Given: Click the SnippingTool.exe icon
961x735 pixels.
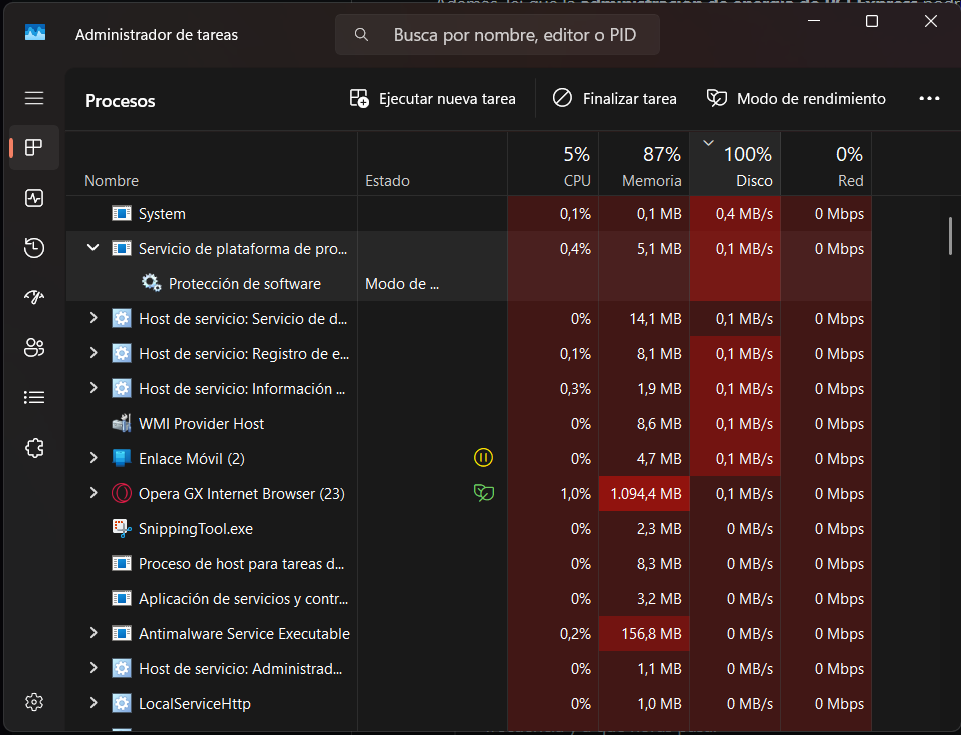Looking at the screenshot, I should point(122,528).
